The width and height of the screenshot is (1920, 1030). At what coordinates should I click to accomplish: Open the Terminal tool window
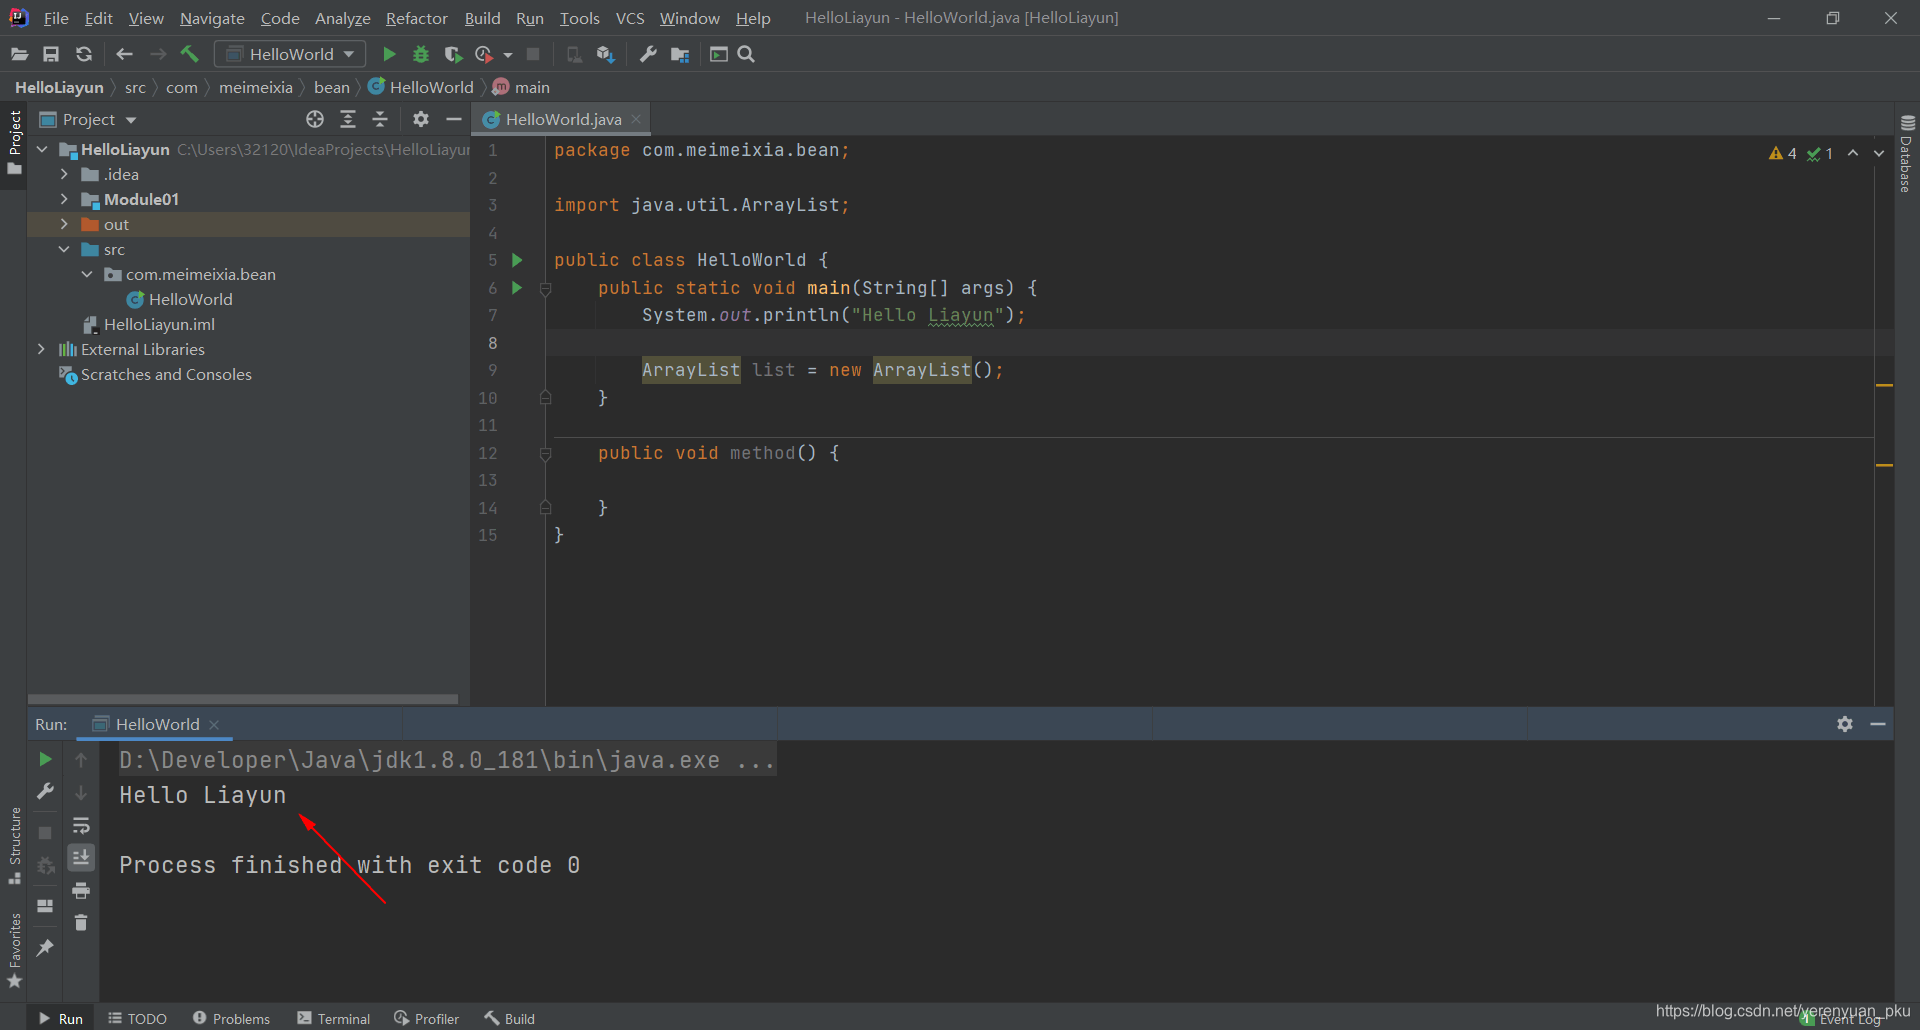(x=334, y=1018)
